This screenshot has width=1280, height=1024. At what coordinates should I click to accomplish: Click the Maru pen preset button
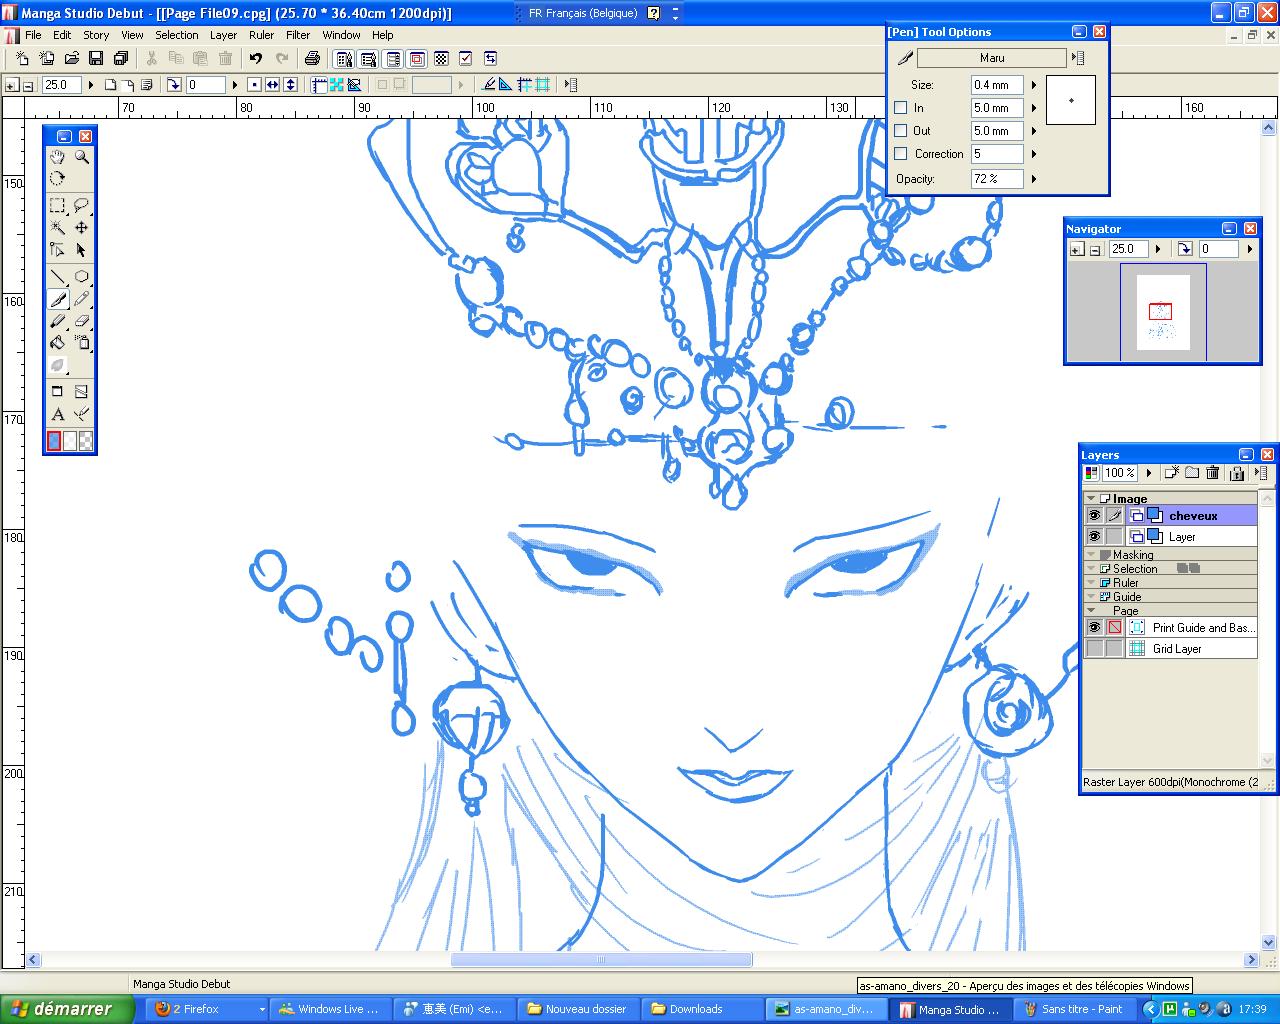click(x=992, y=58)
